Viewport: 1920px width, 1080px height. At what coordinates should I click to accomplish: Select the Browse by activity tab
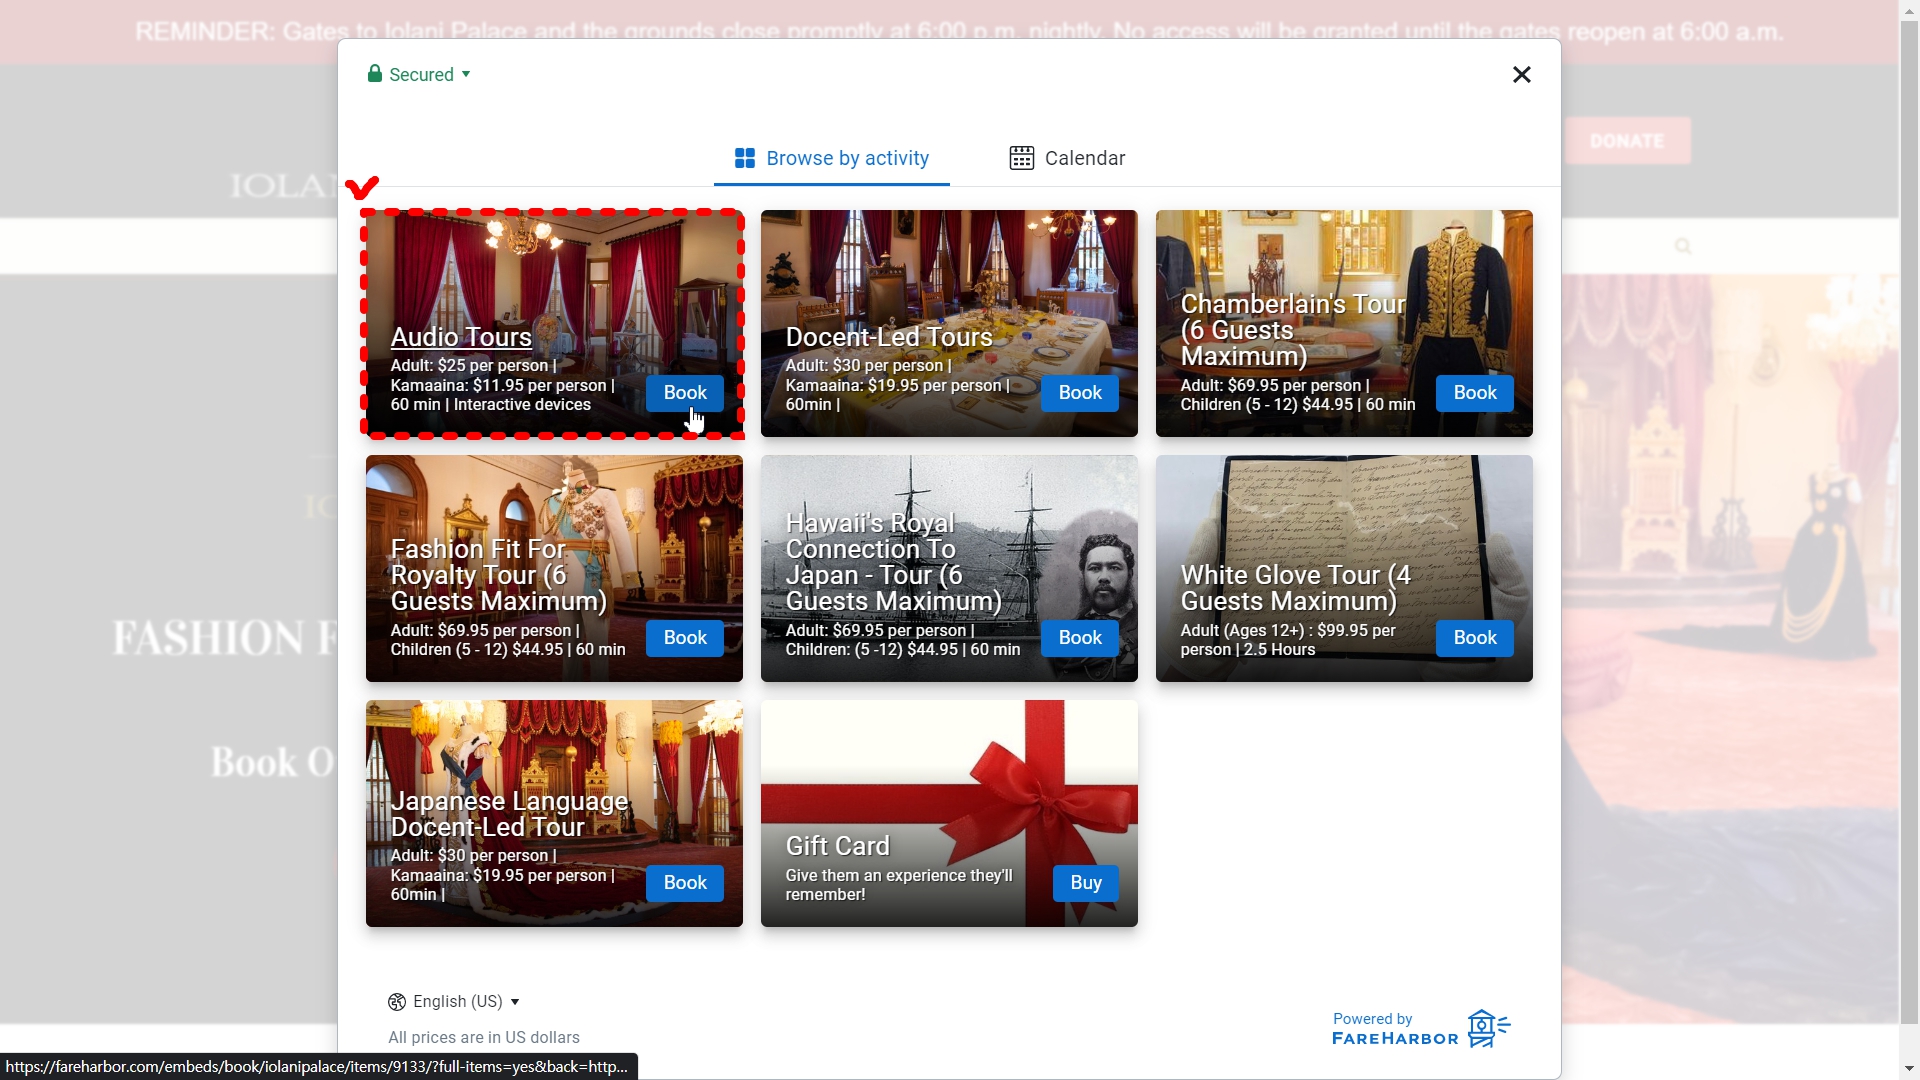point(831,158)
